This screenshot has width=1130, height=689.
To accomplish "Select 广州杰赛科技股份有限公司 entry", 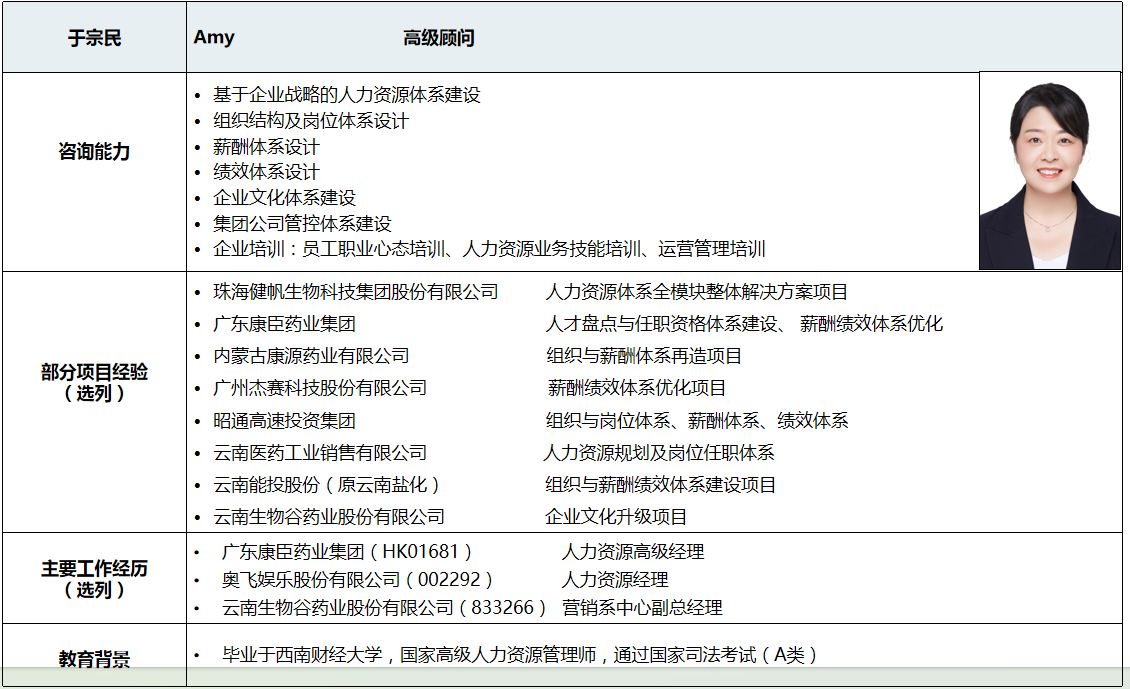I will coord(320,388).
